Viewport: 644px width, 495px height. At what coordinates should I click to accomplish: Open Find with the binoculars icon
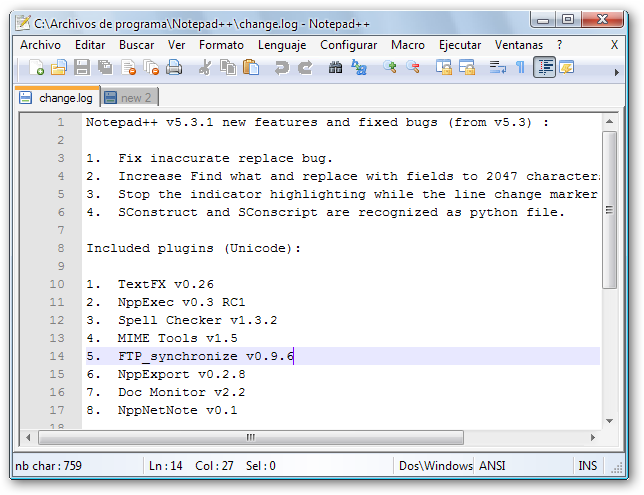tap(336, 68)
